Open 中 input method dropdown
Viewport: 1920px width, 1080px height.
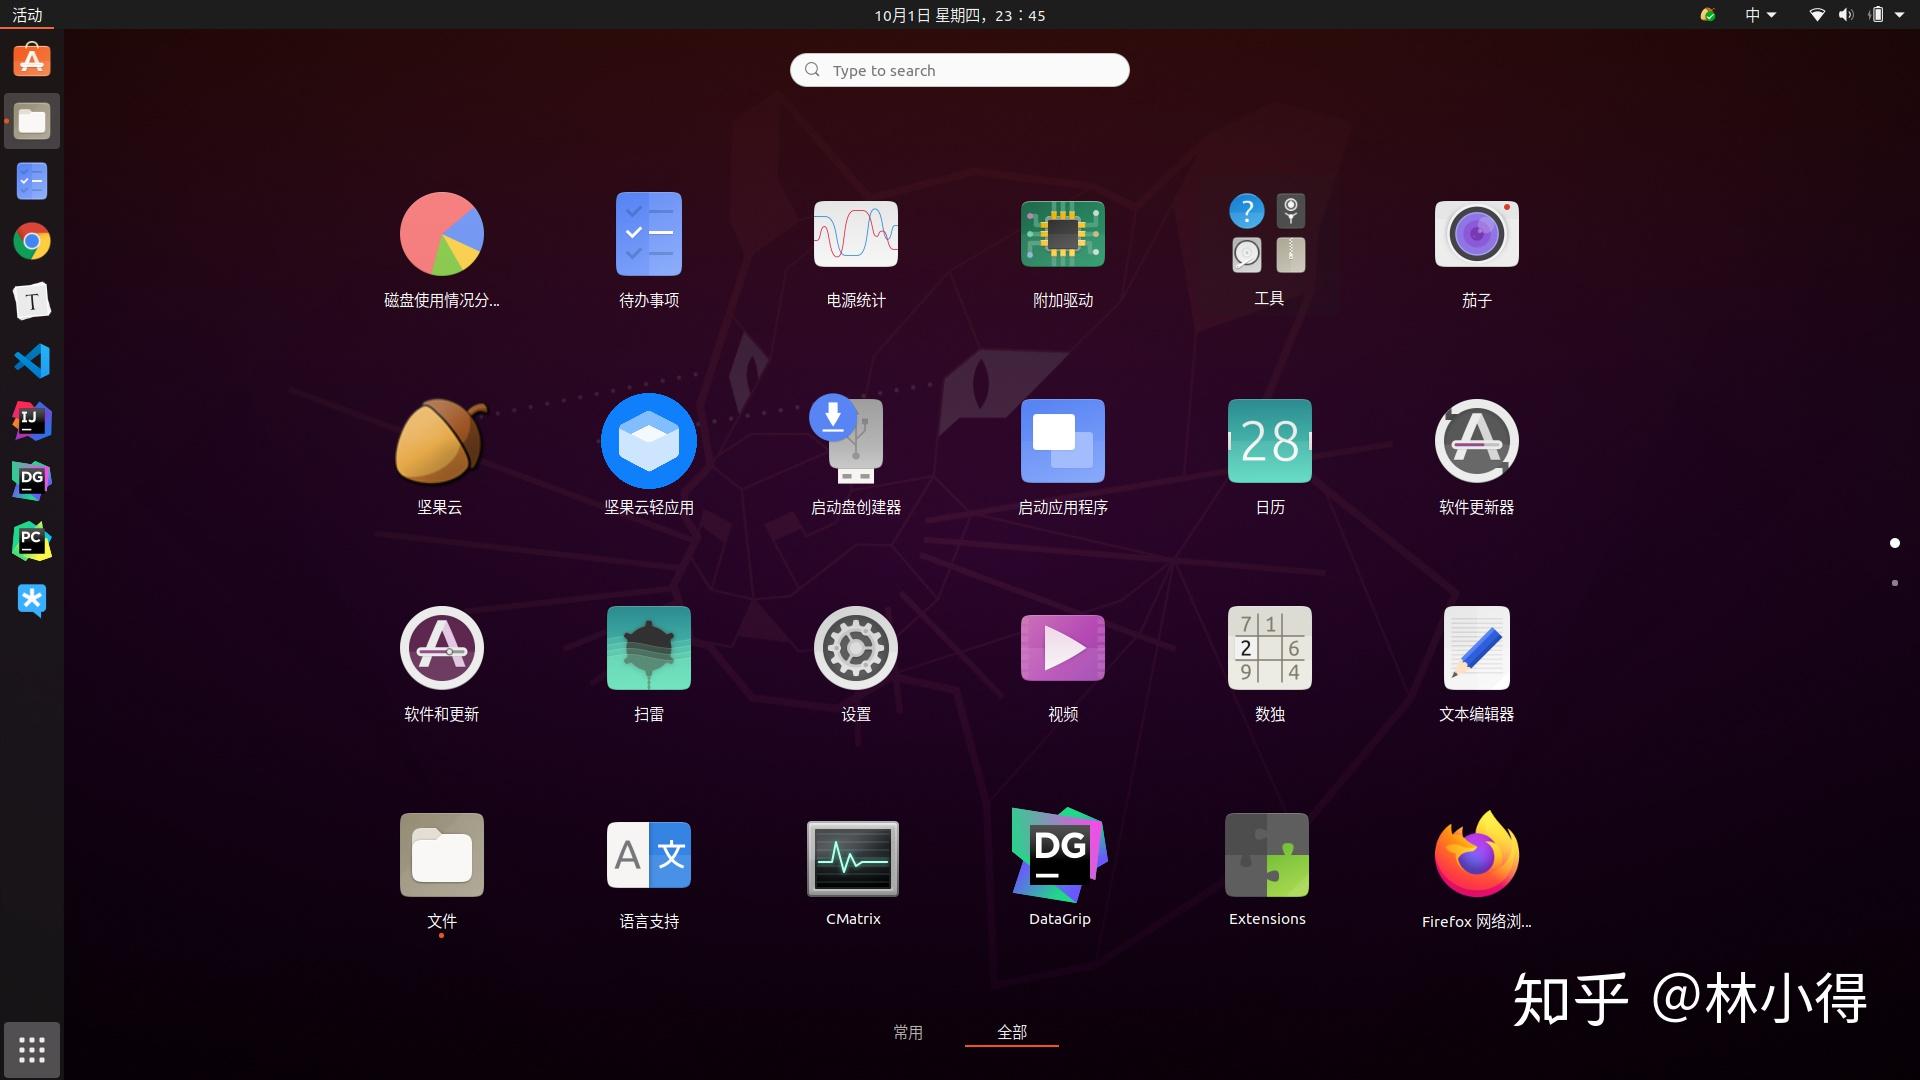1760,15
